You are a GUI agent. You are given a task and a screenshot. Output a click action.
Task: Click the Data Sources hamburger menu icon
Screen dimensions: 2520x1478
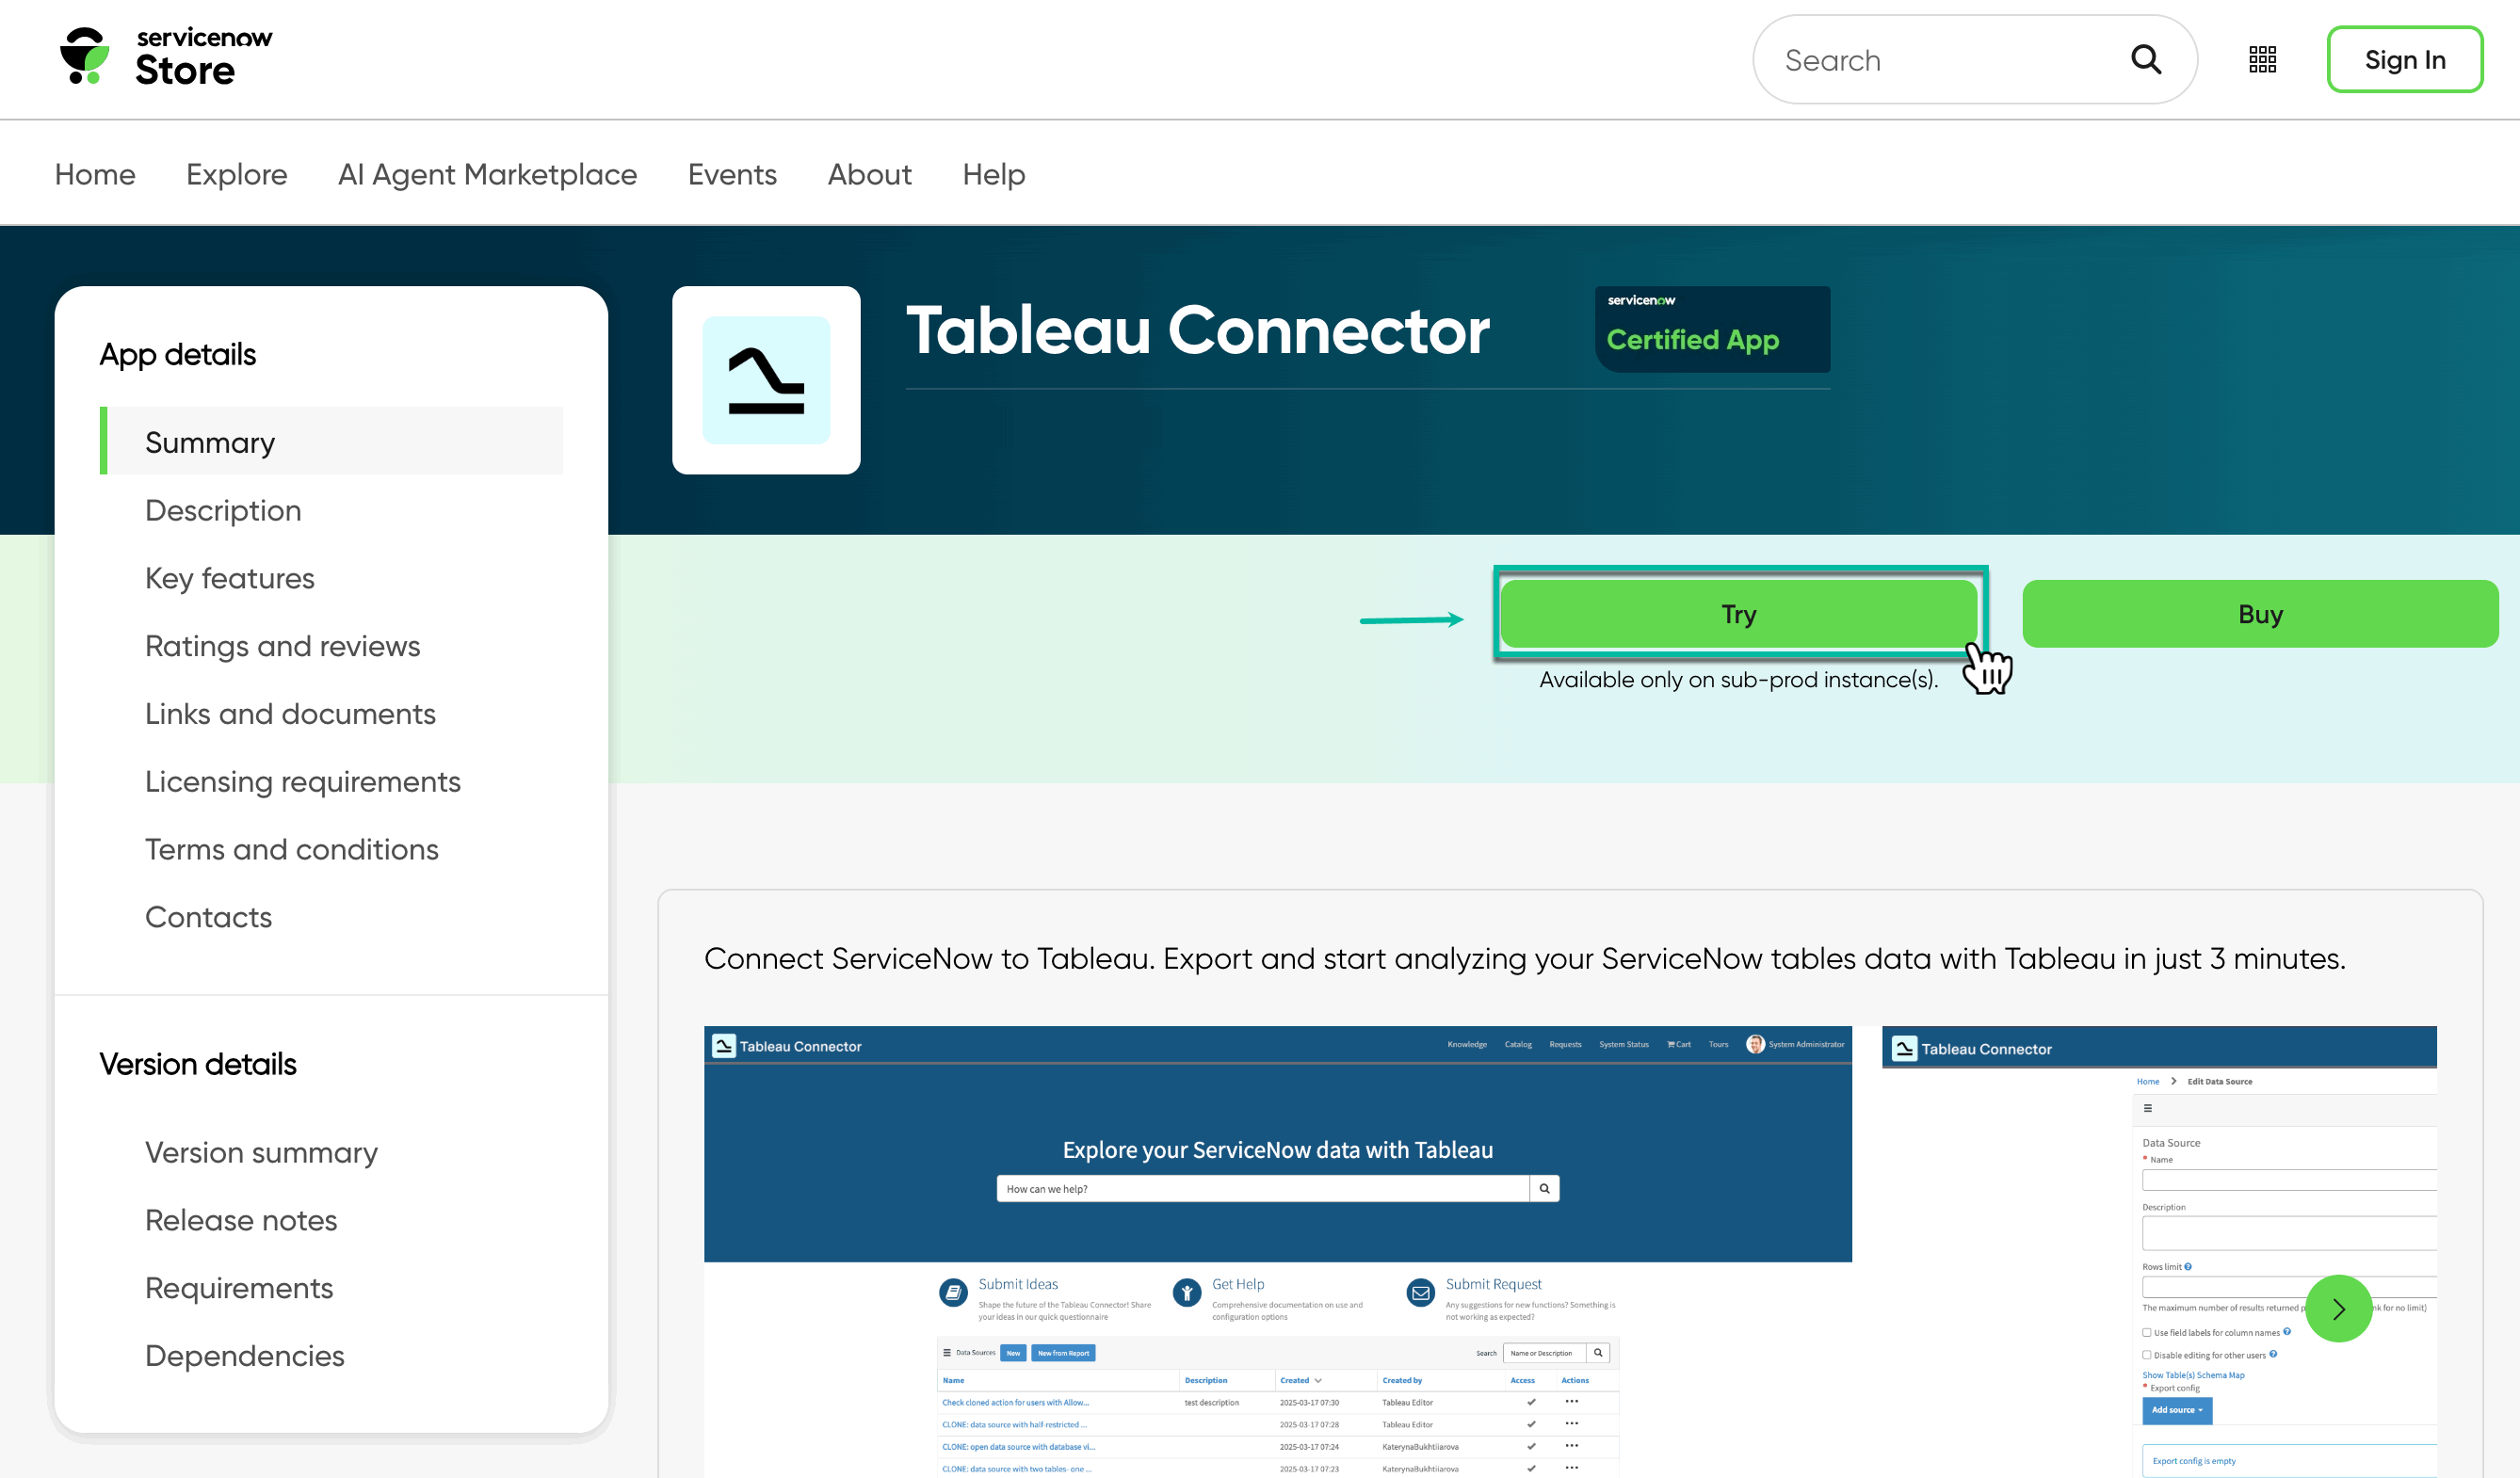[947, 1353]
